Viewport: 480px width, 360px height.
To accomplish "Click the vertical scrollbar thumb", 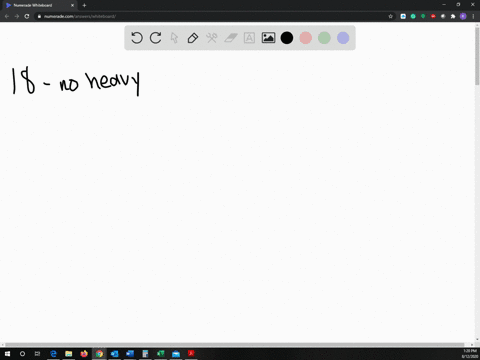I will [x=477, y=55].
